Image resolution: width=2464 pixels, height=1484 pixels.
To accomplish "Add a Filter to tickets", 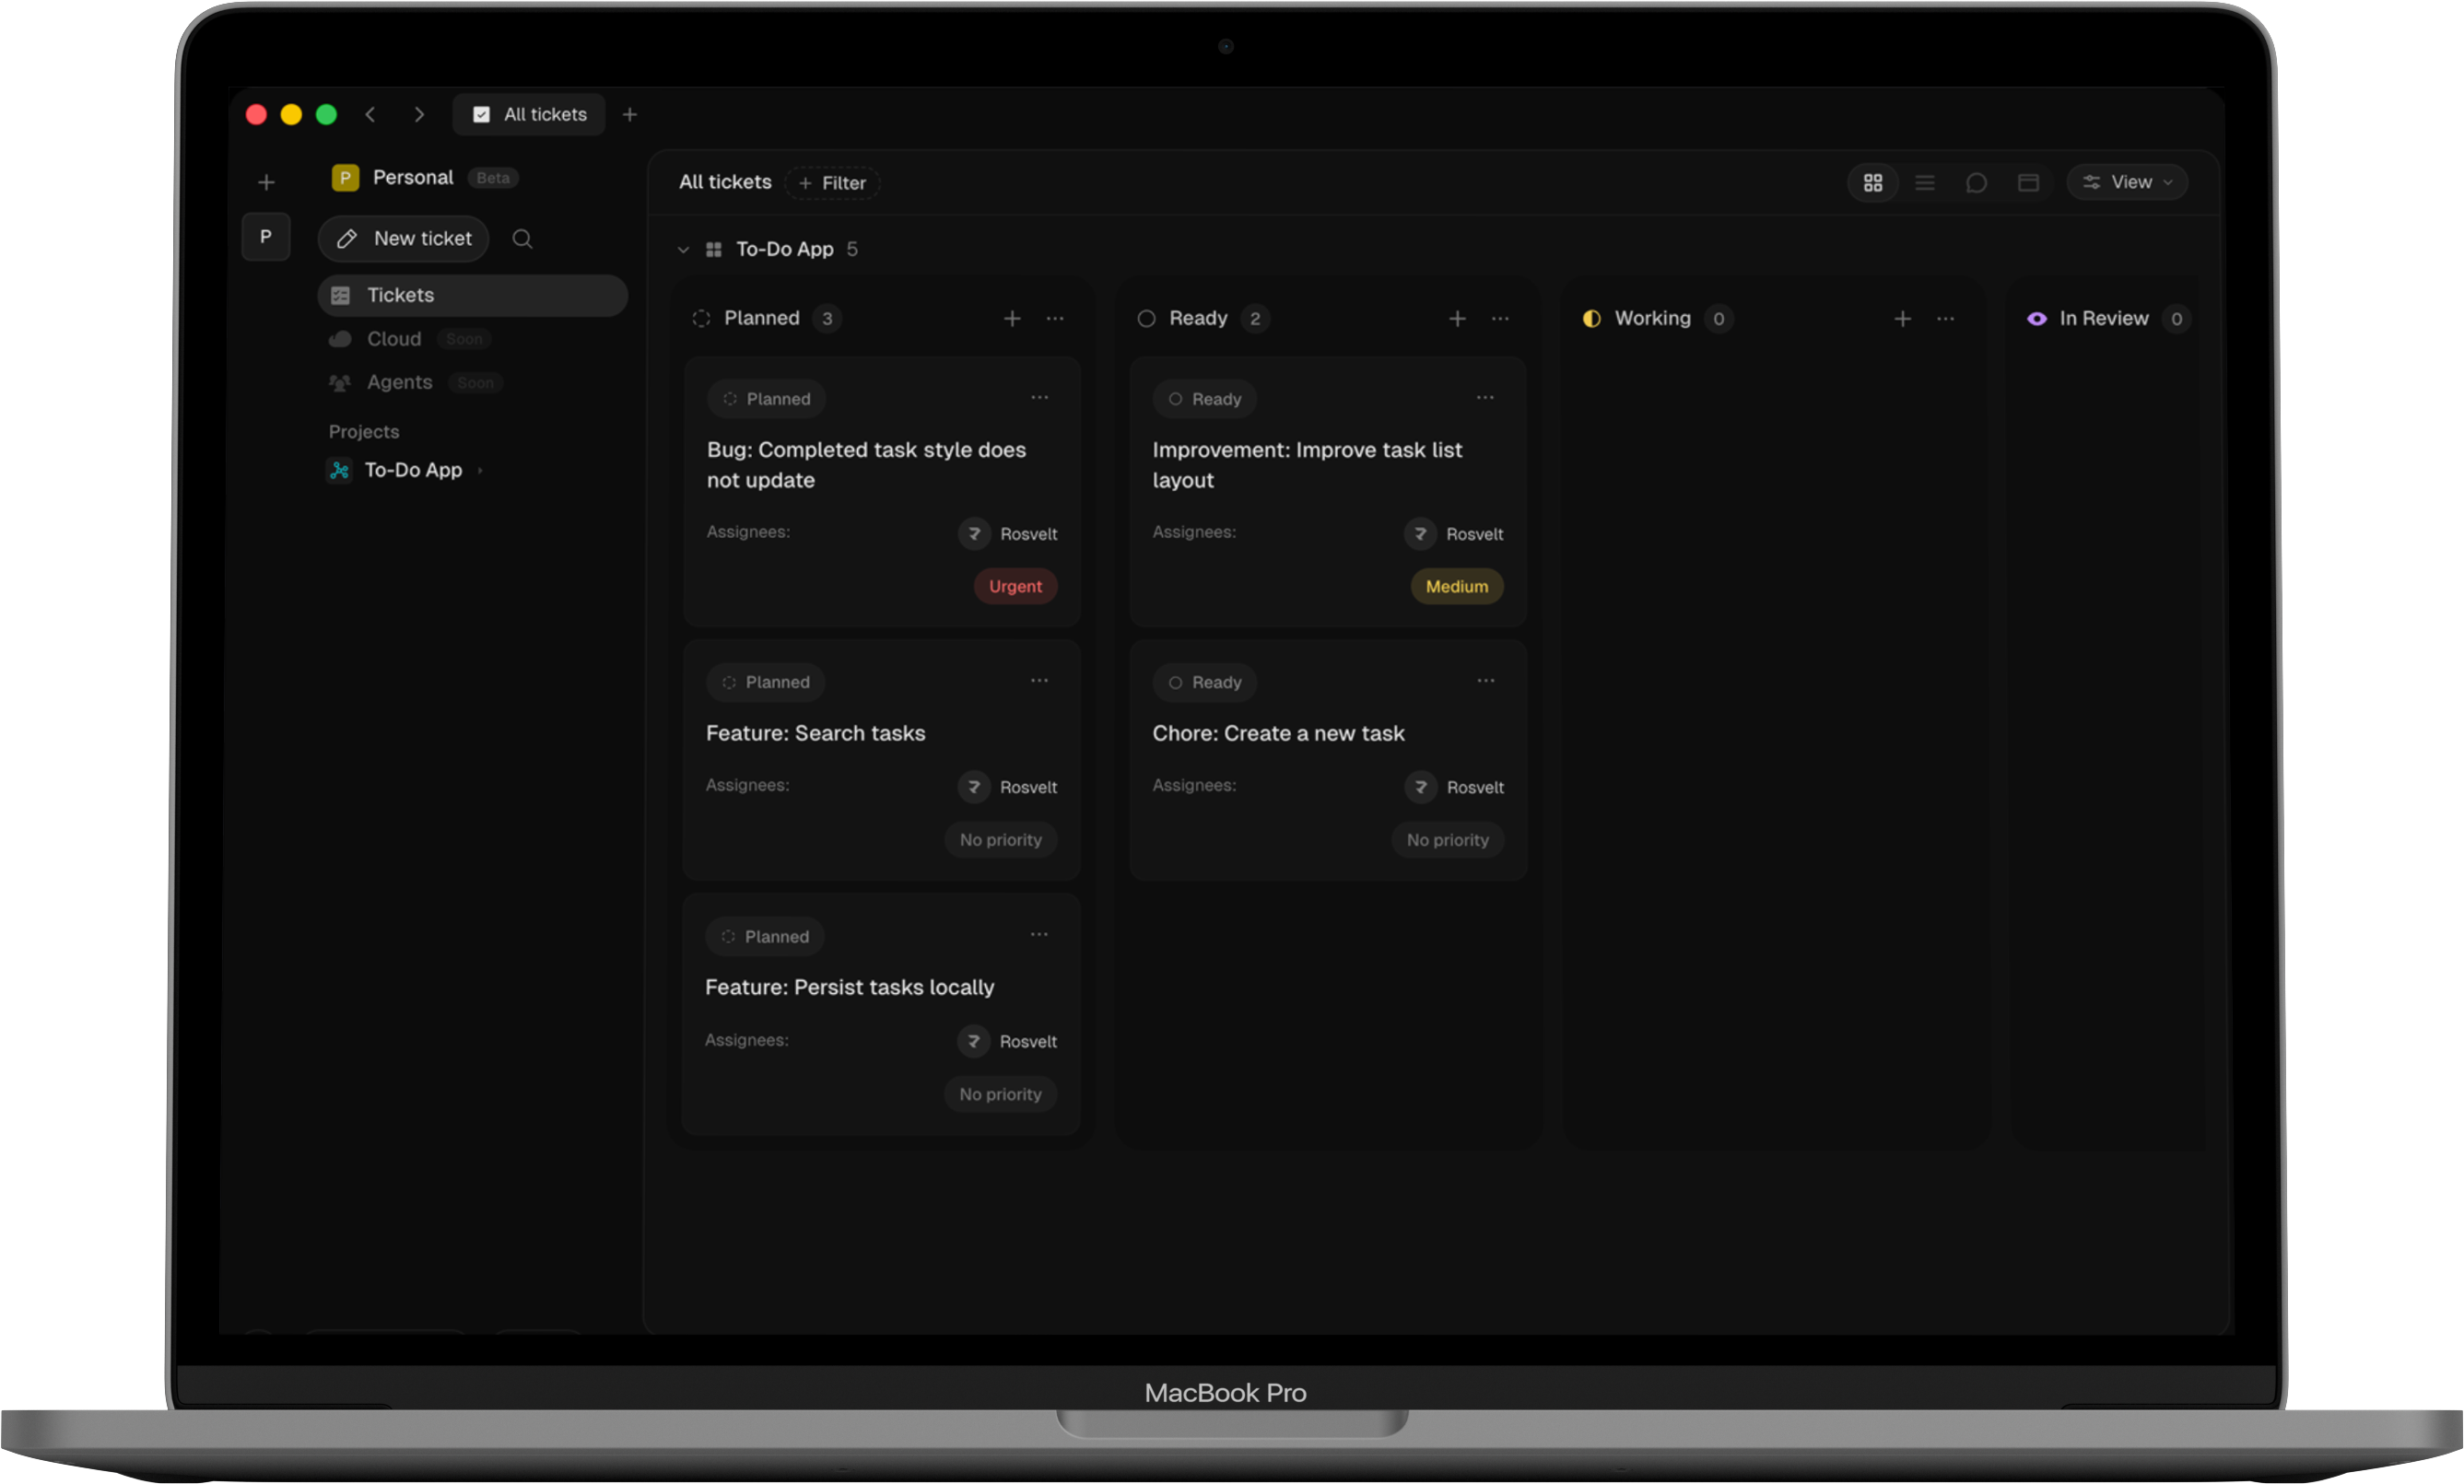I will [x=832, y=183].
